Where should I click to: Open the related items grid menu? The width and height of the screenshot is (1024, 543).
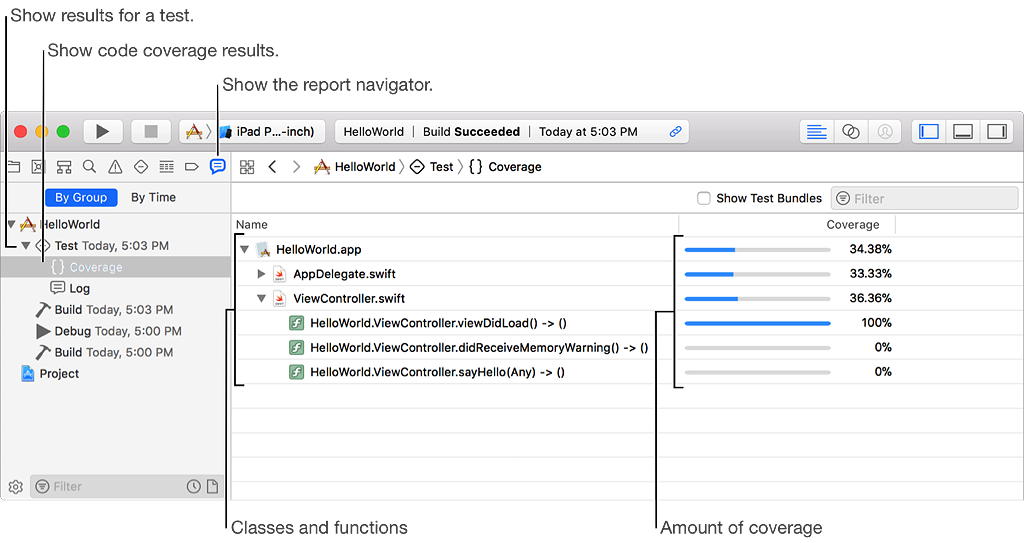point(247,167)
